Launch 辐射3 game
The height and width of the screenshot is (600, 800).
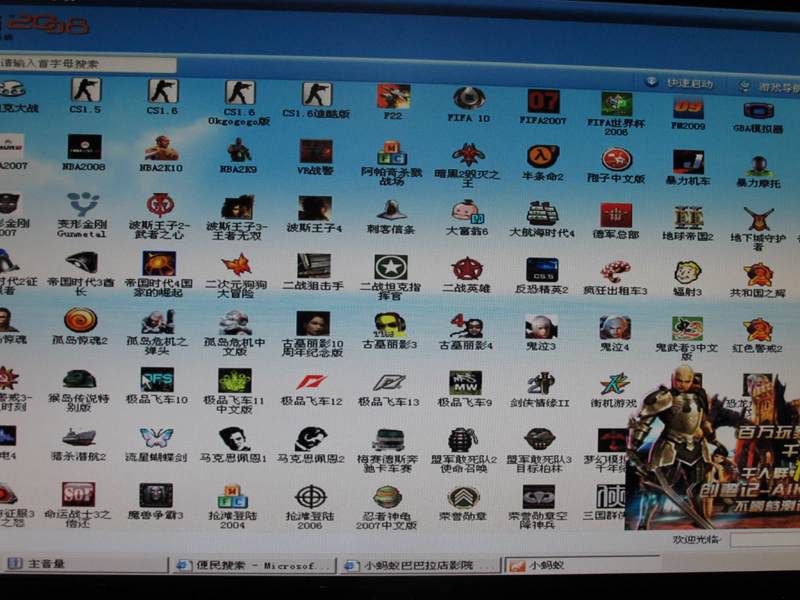click(688, 273)
